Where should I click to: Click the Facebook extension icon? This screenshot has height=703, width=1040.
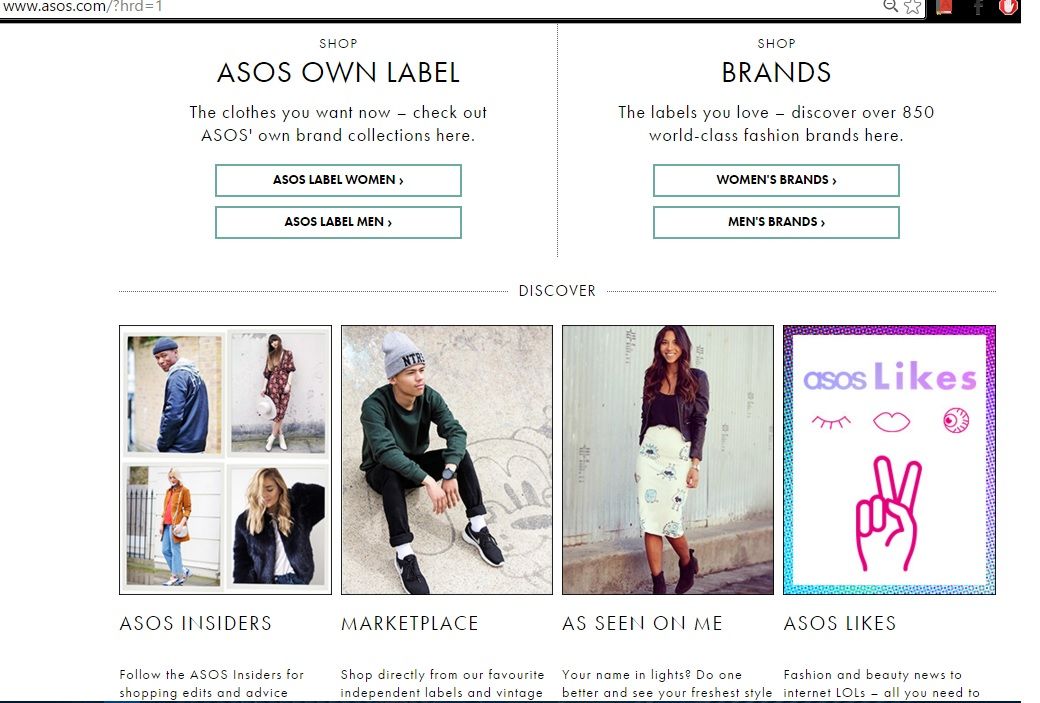click(978, 7)
